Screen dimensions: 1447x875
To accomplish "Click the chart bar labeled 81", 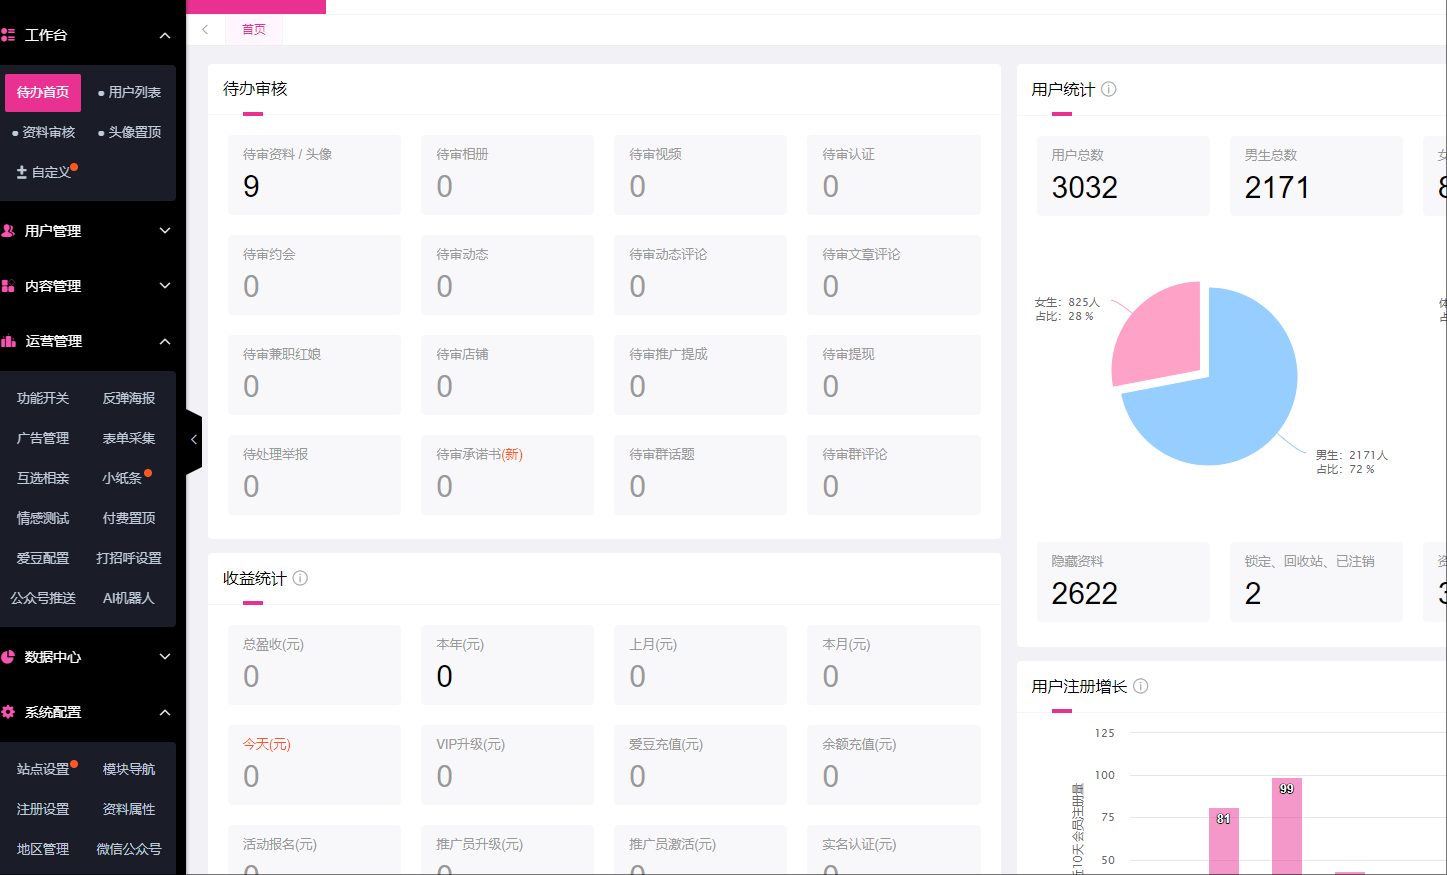I will [x=1224, y=841].
